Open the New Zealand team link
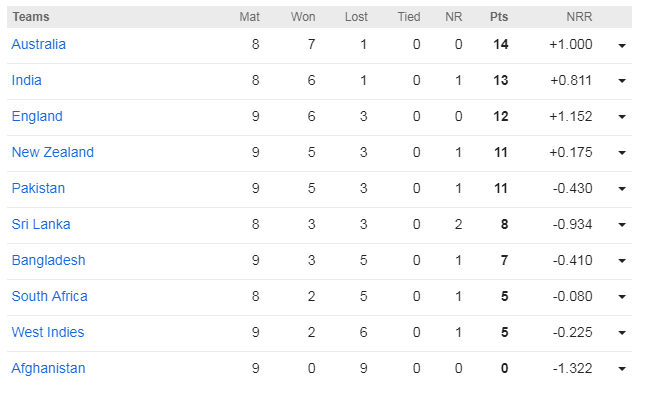 coord(53,153)
